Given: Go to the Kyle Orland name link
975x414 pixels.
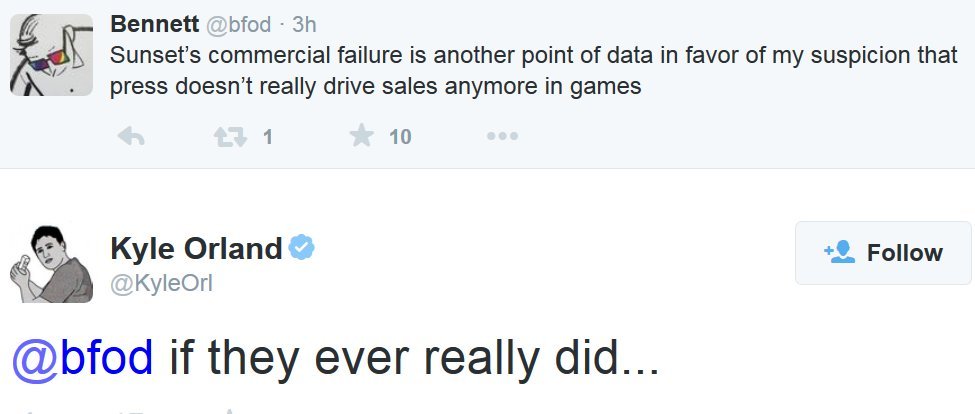Looking at the screenshot, I should (196, 249).
